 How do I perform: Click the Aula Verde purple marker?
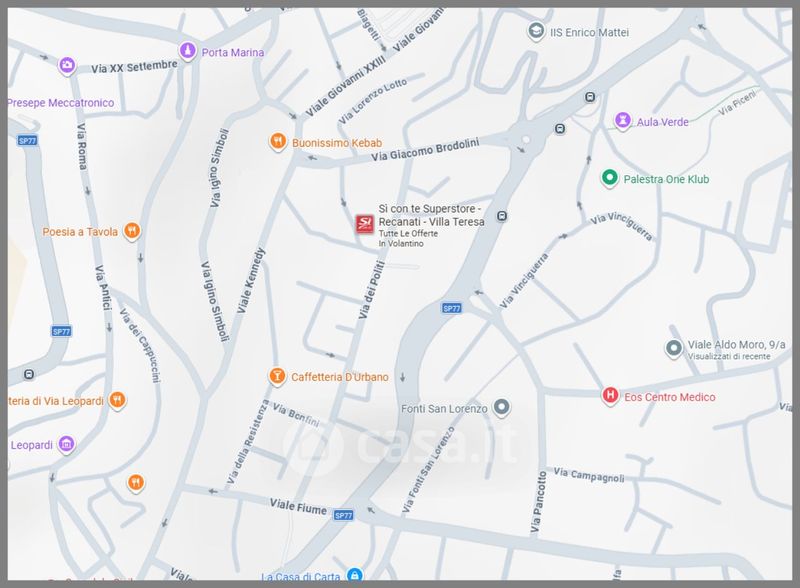(623, 121)
